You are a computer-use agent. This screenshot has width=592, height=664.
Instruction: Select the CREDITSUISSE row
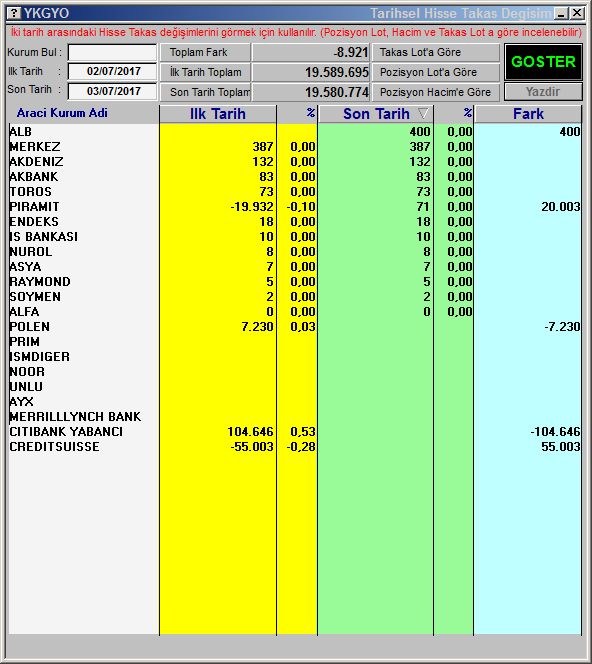295,447
